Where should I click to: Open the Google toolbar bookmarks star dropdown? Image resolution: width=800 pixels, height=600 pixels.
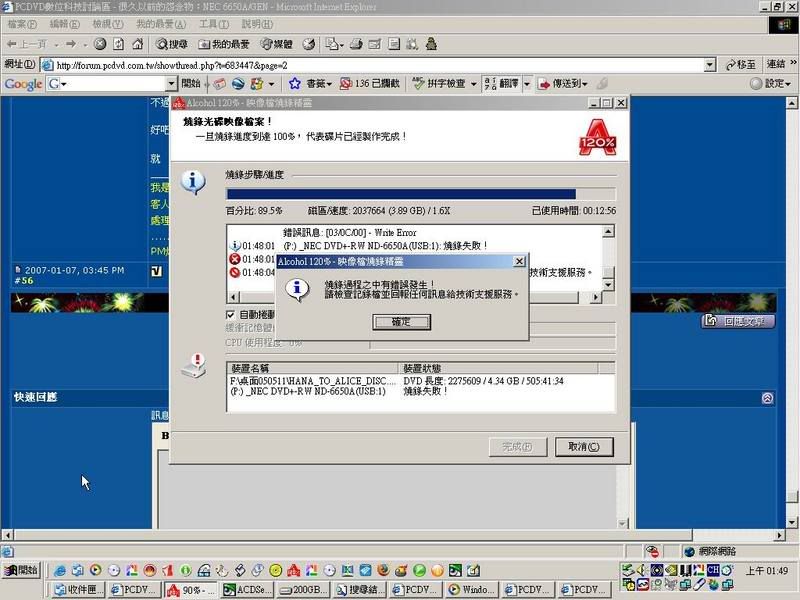click(310, 84)
